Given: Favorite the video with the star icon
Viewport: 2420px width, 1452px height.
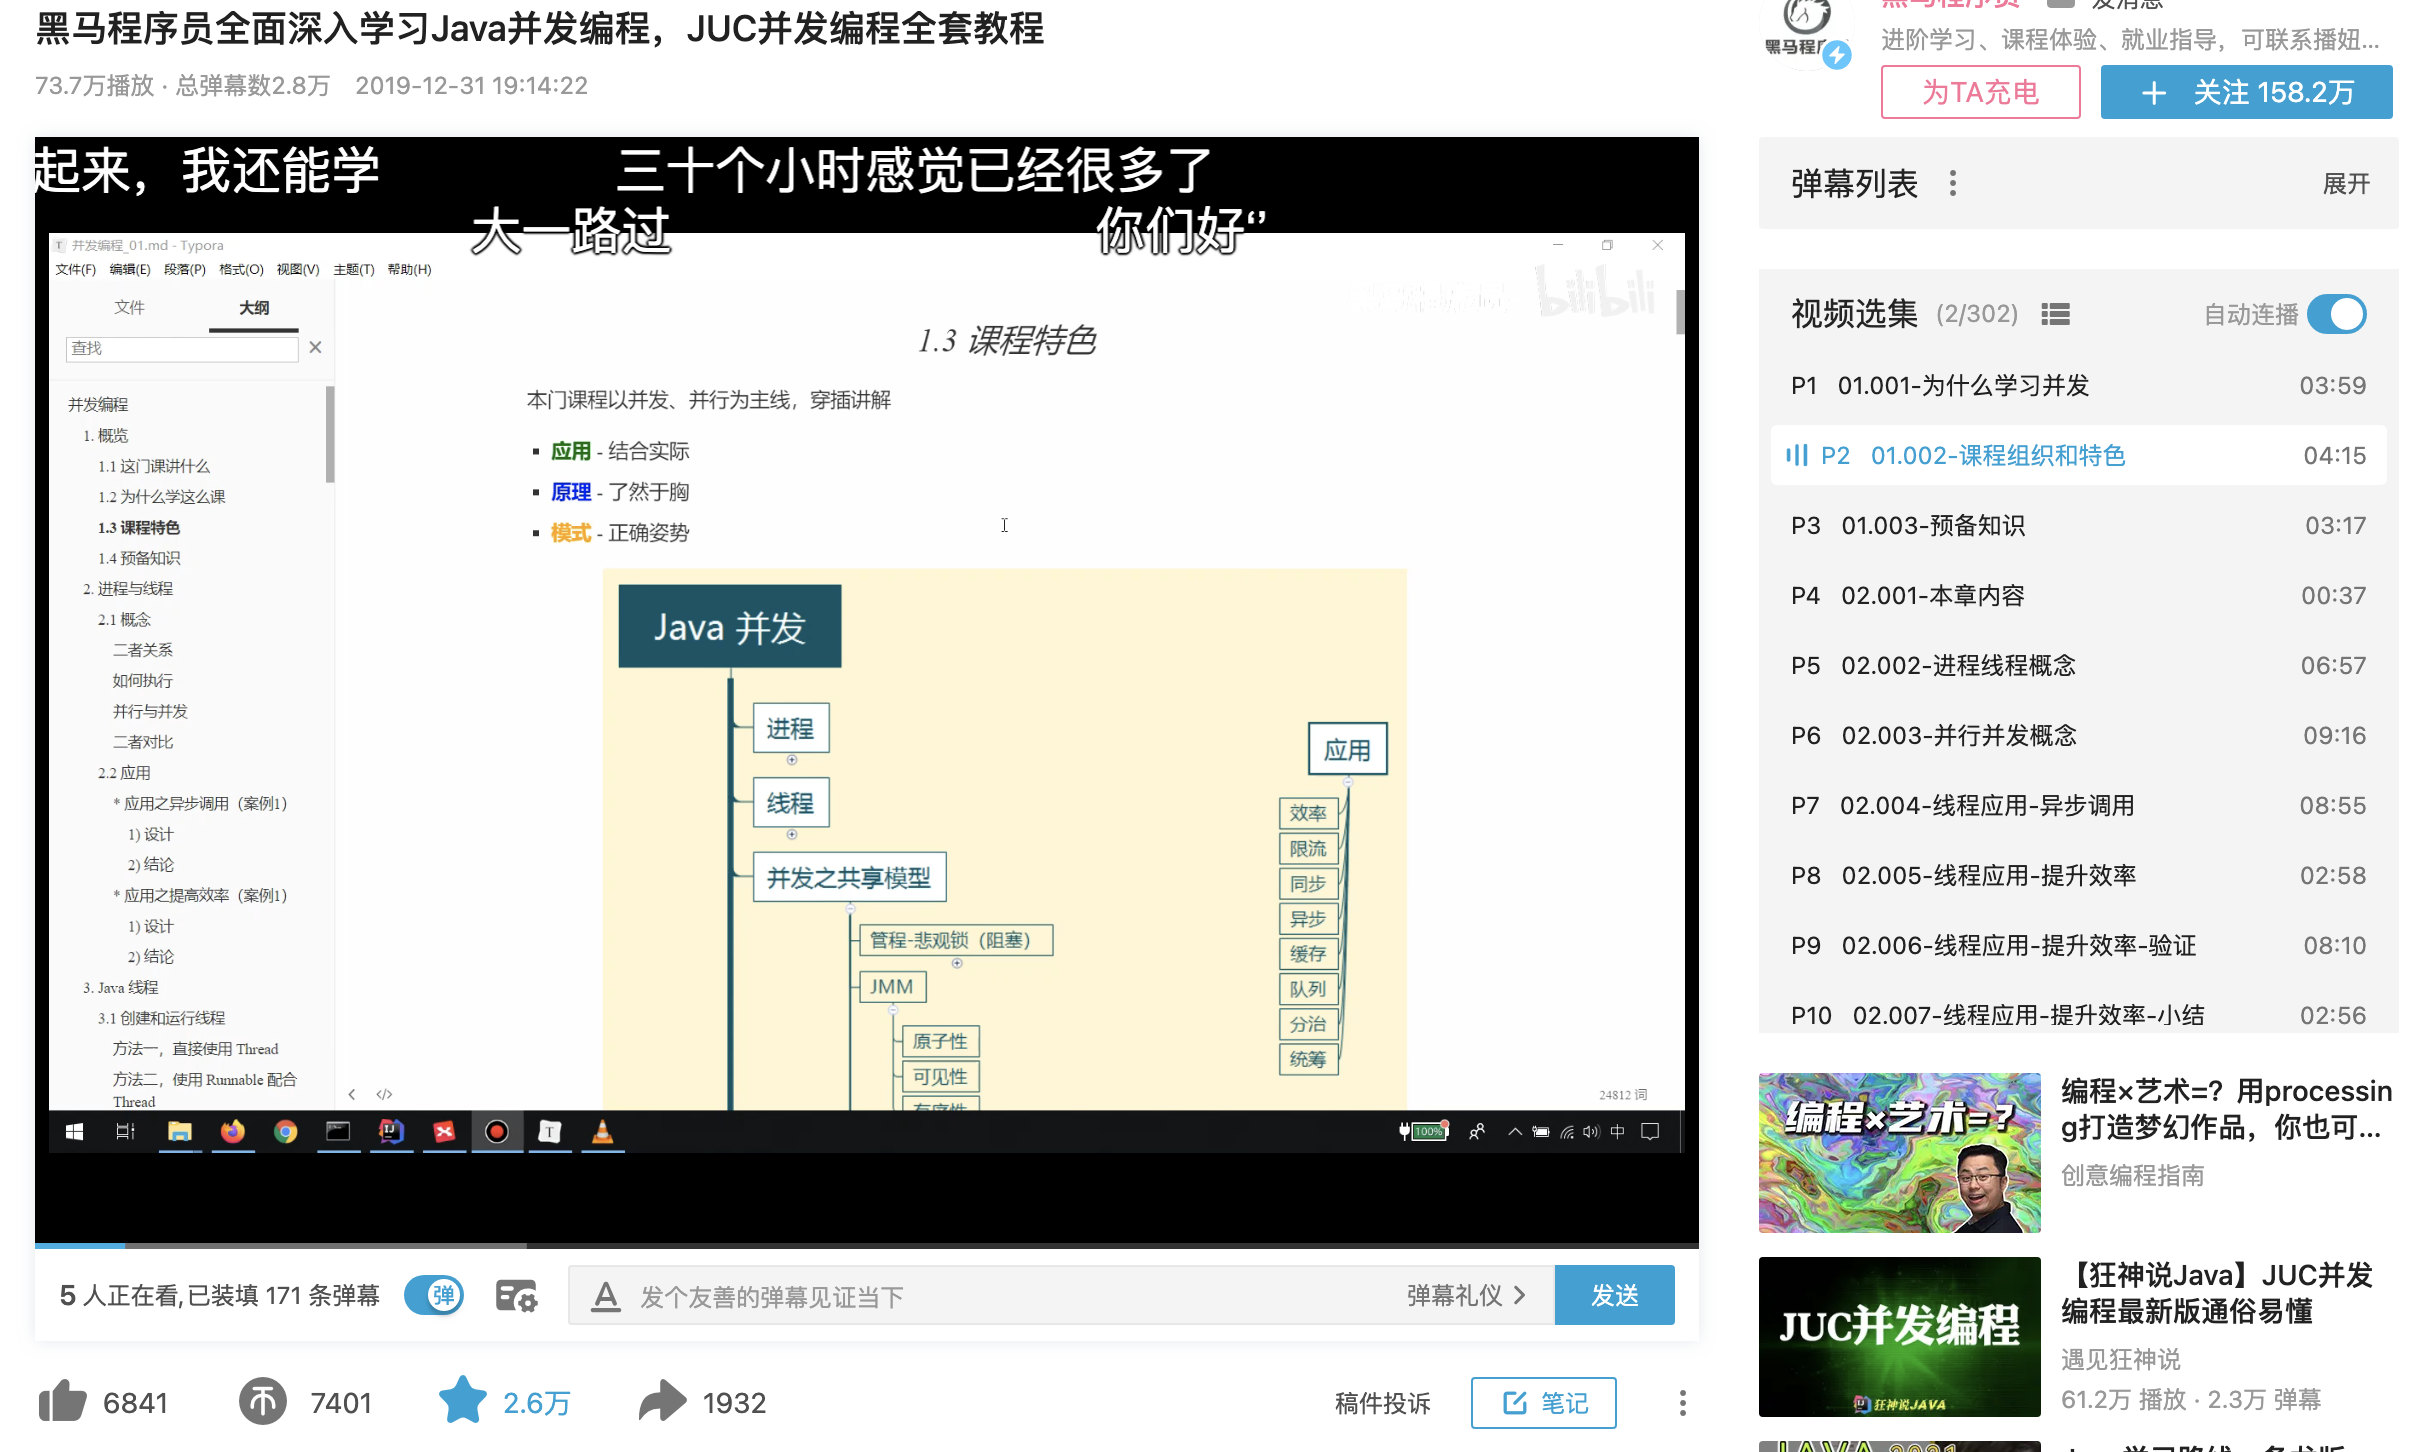Looking at the screenshot, I should (x=462, y=1402).
